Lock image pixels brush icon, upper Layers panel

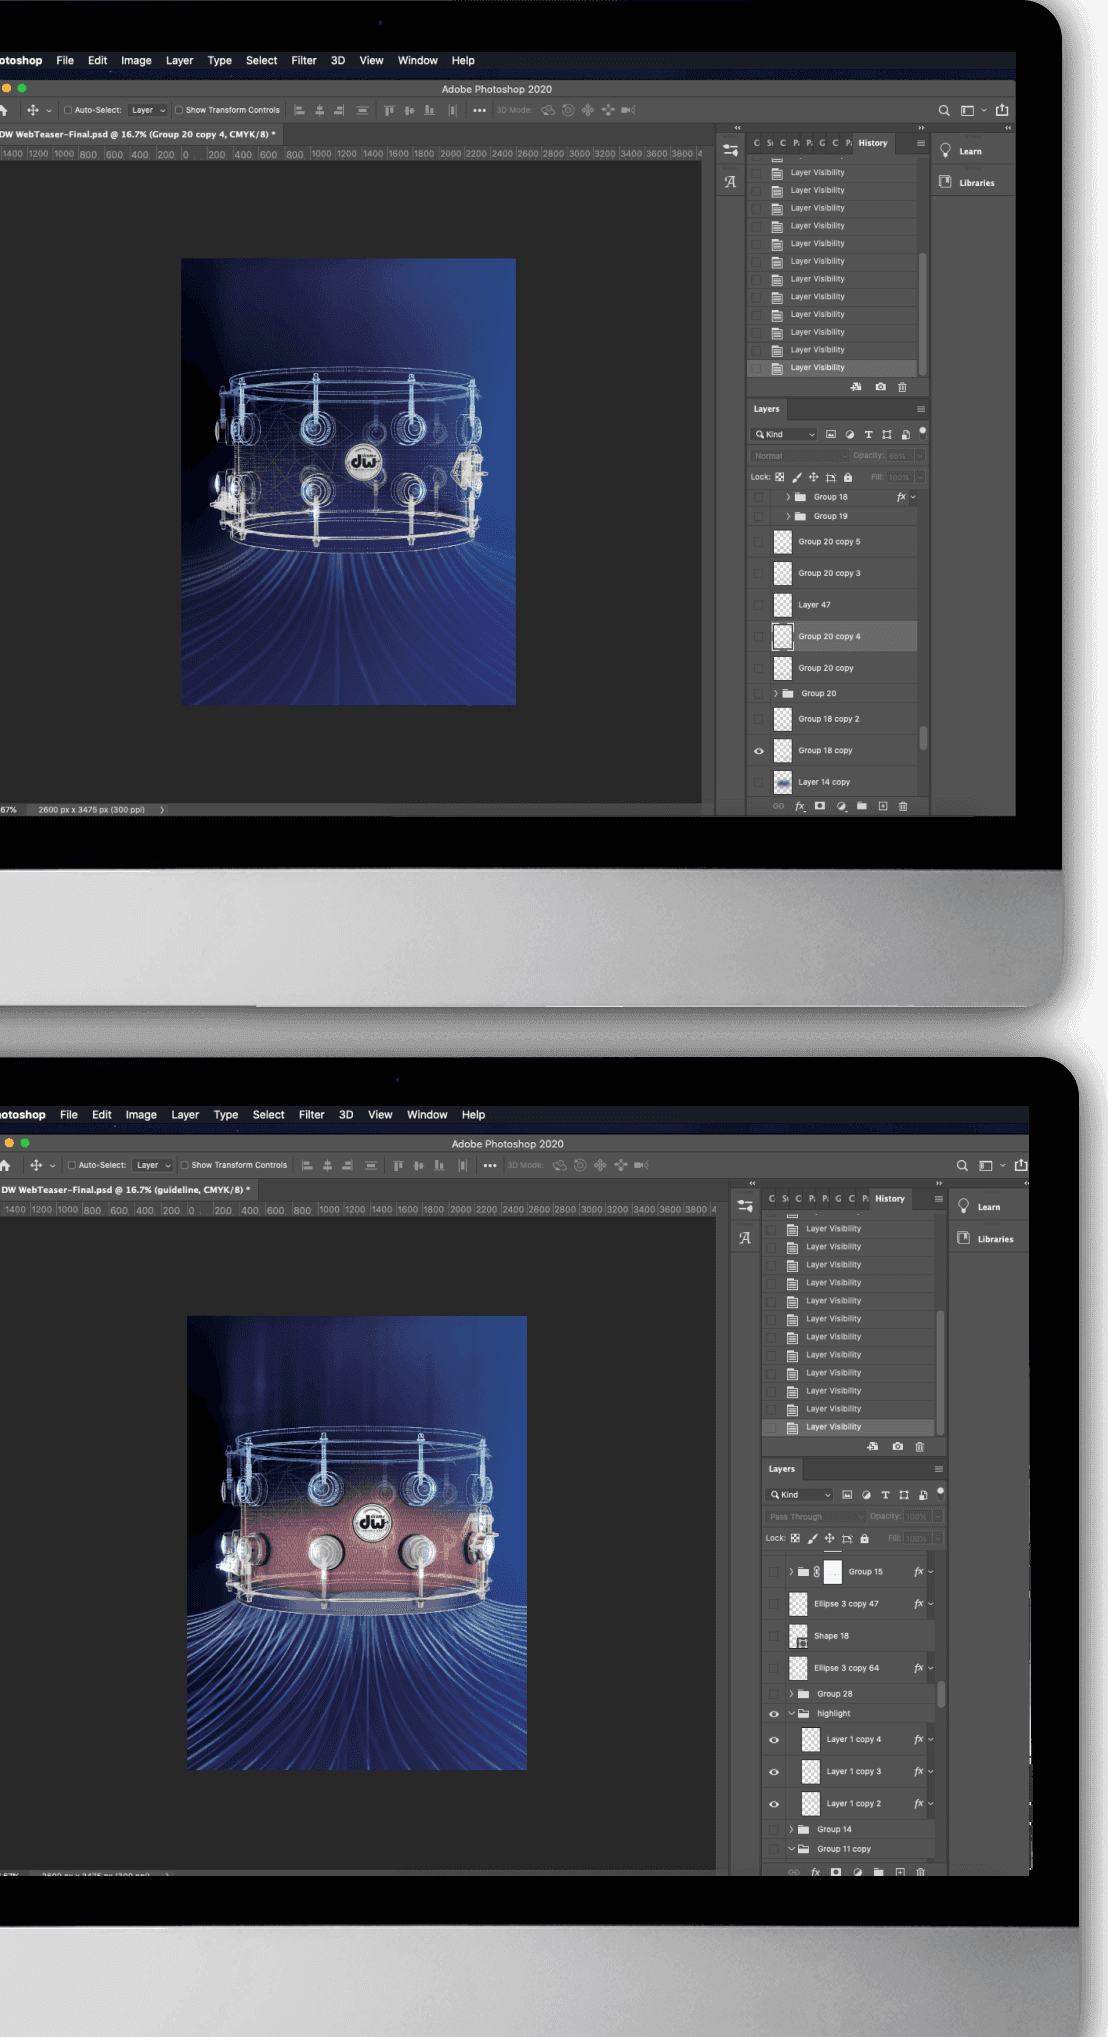tap(797, 477)
